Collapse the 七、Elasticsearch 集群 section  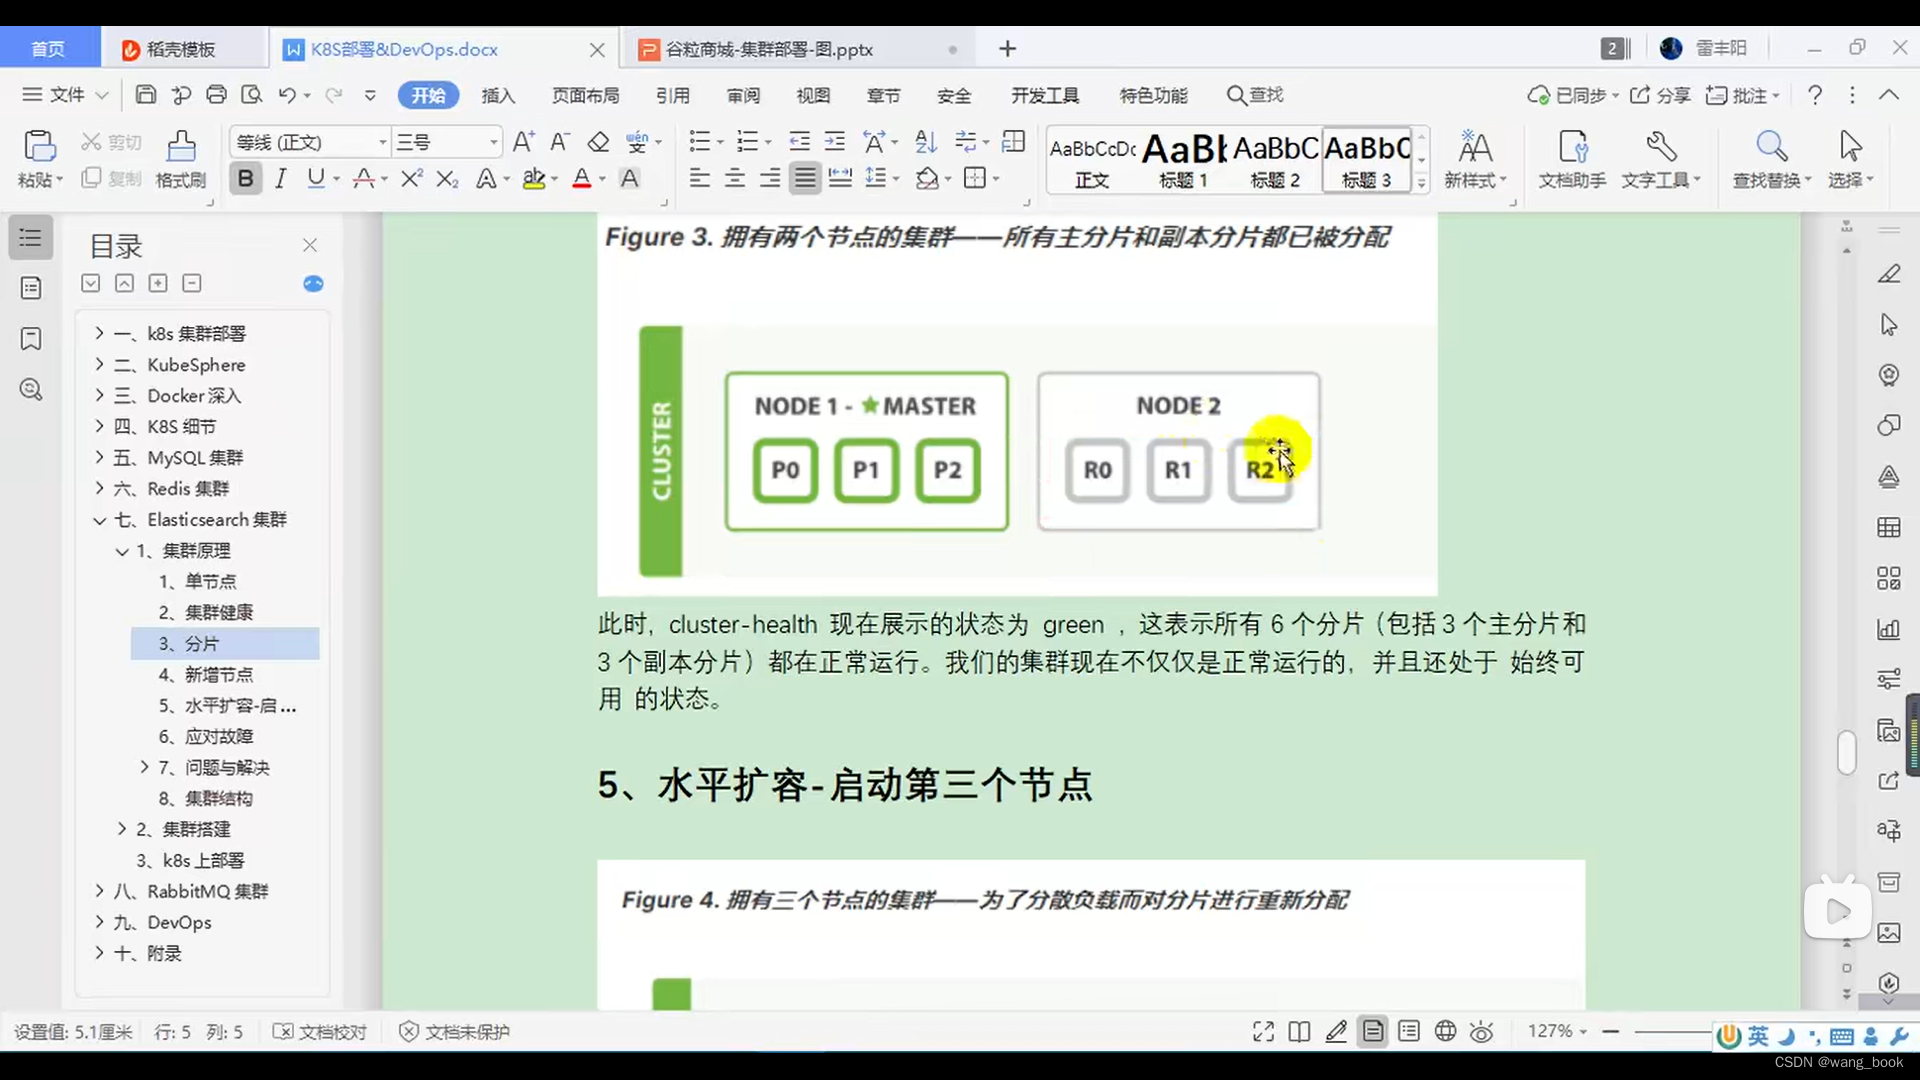tap(99, 519)
